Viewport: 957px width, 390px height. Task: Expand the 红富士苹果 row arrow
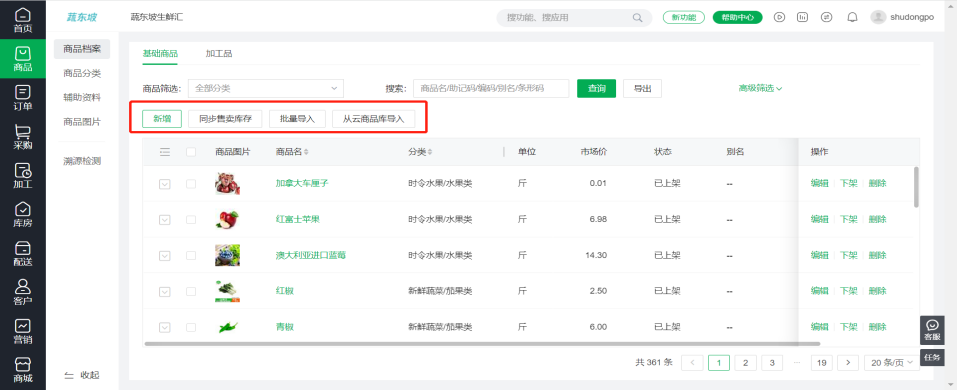click(165, 220)
